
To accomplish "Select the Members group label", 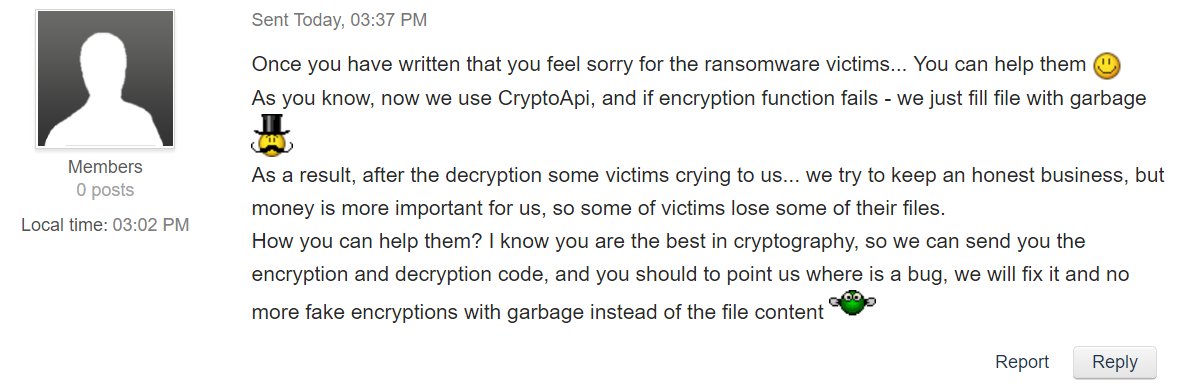I will click(105, 167).
